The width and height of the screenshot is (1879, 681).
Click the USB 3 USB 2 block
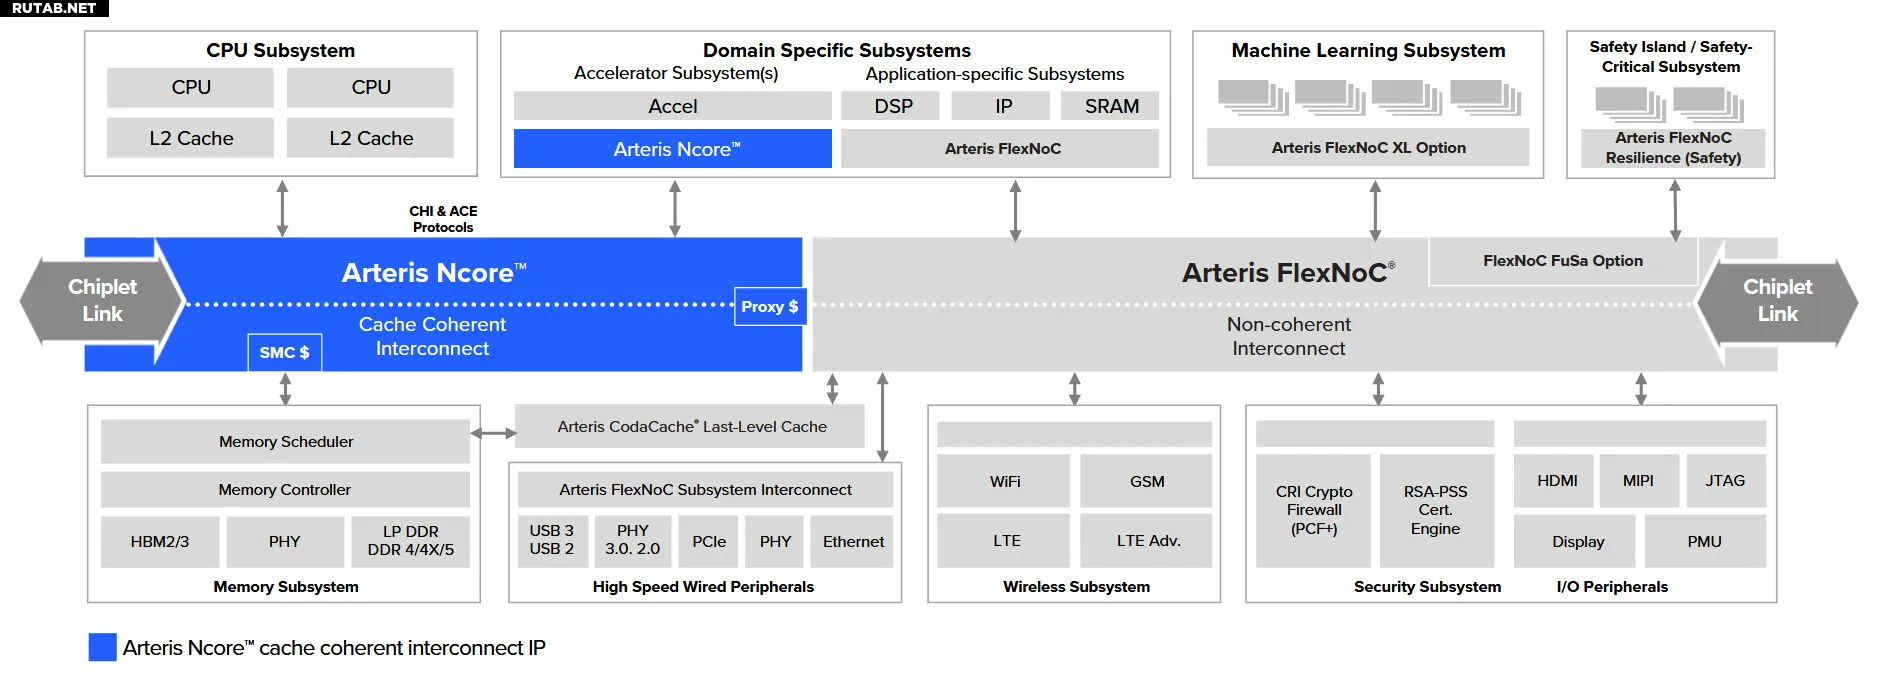pos(552,541)
